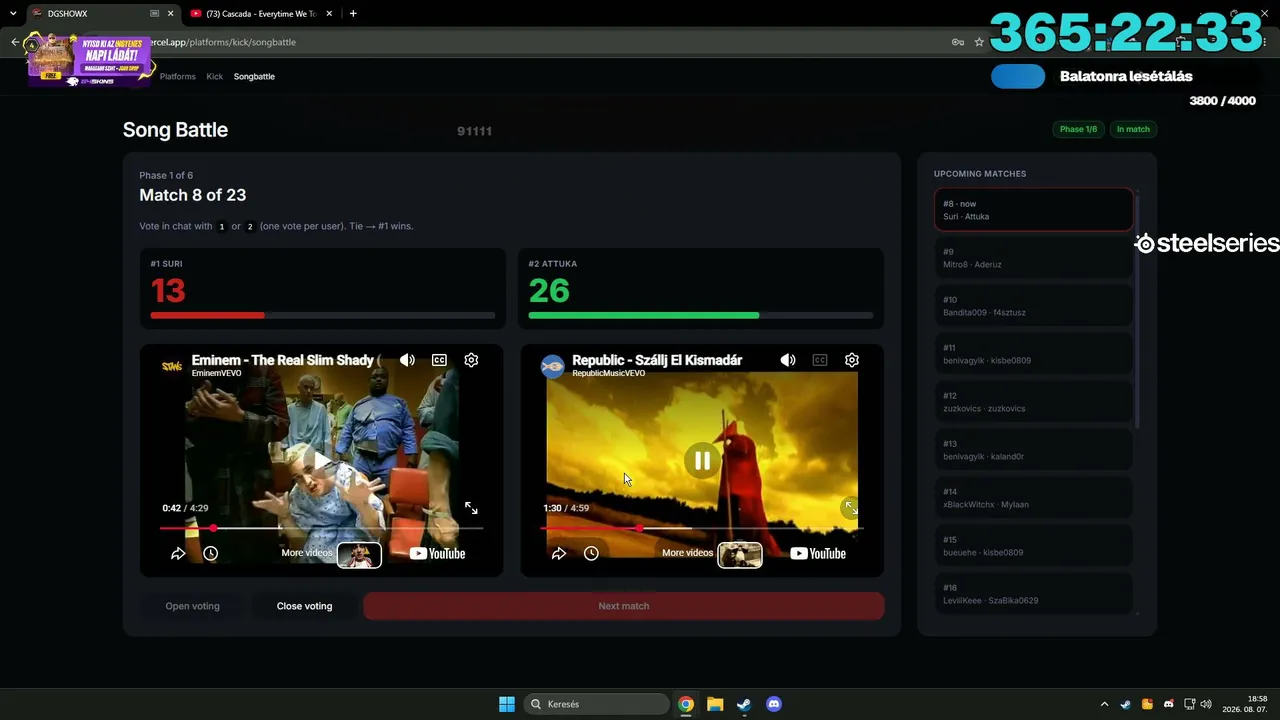Add Republic video to Watch later
Viewport: 1280px width, 720px height.
[x=591, y=553]
